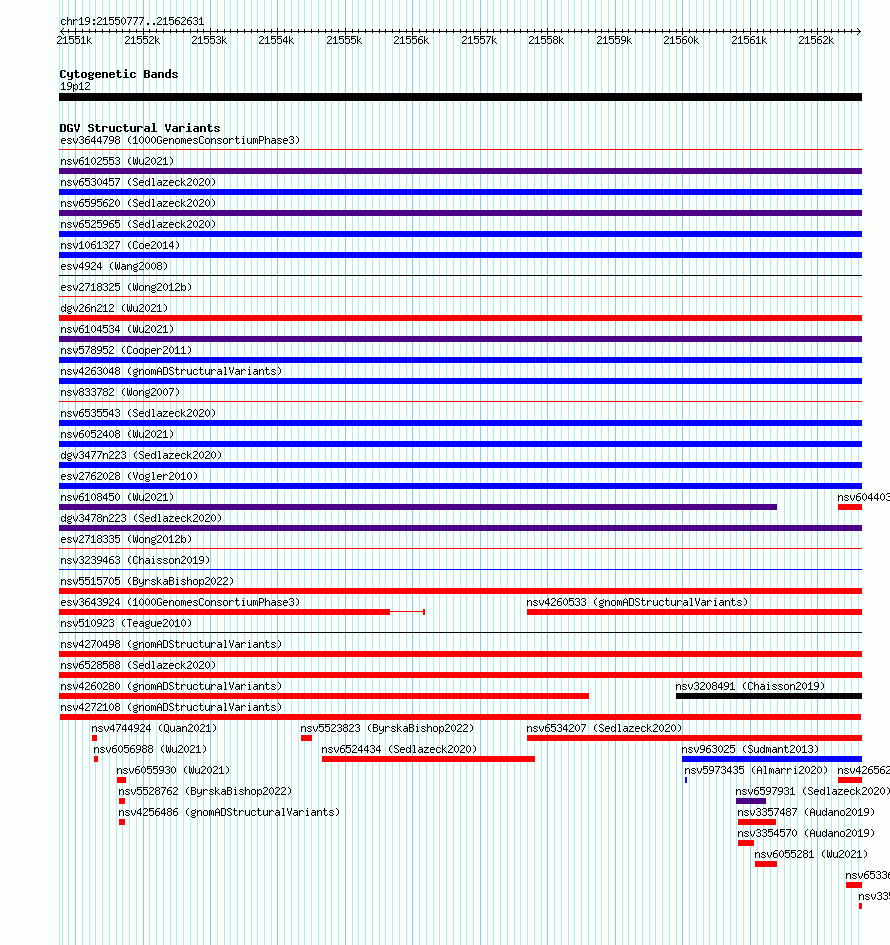890x945 pixels.
Task: Click the black 19p12 cytogenetic band bar
Action: point(460,97)
